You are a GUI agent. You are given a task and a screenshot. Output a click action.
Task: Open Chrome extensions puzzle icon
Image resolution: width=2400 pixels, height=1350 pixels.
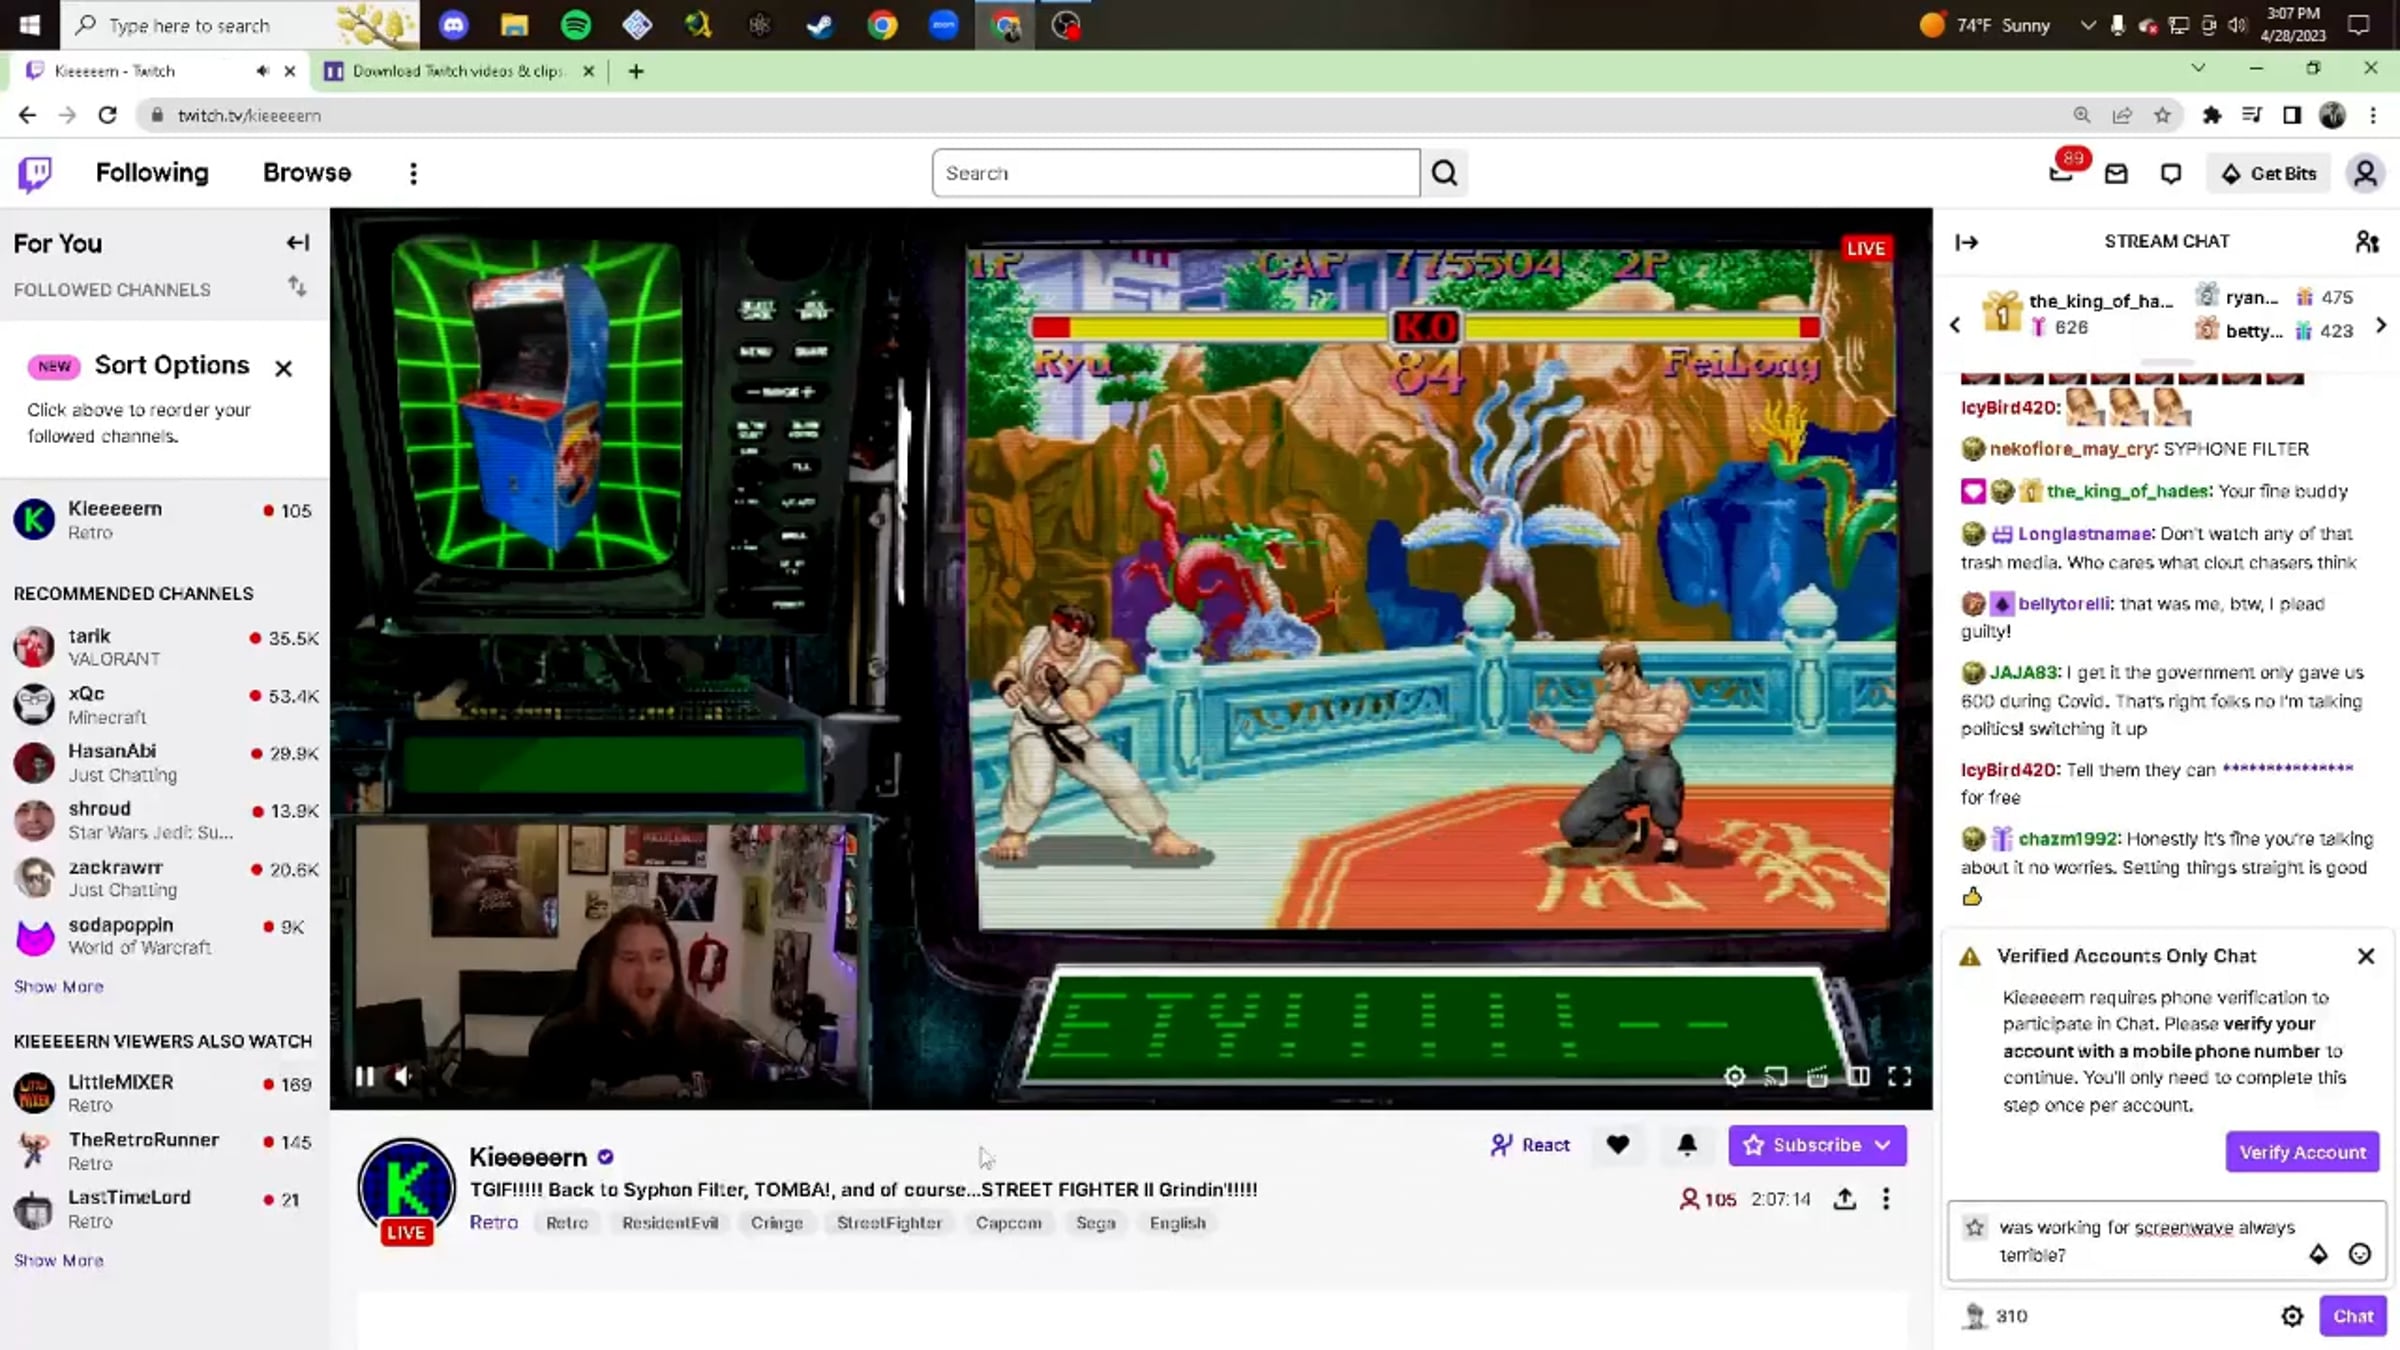(2211, 115)
